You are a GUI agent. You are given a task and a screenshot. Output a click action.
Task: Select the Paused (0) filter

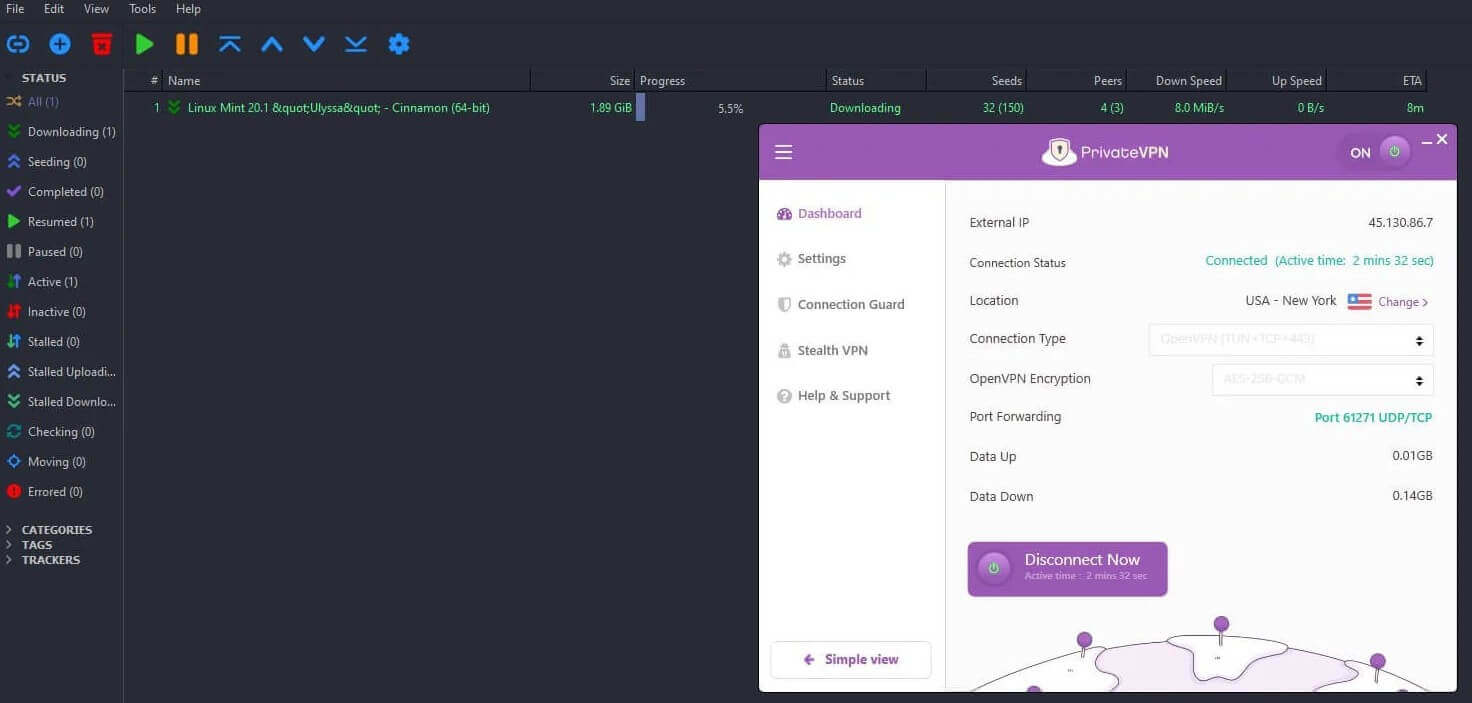(x=45, y=252)
